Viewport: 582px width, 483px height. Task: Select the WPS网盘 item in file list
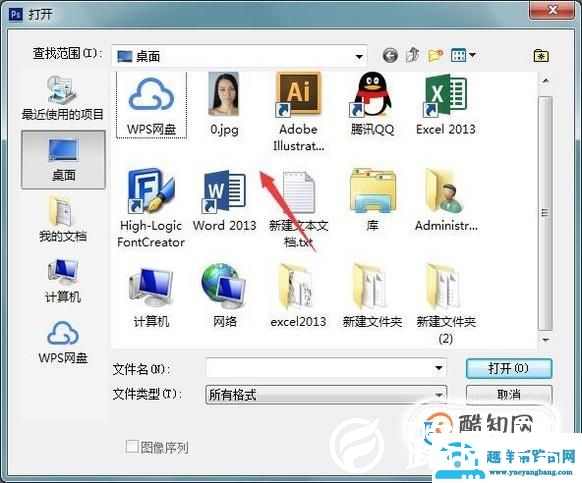point(151,105)
